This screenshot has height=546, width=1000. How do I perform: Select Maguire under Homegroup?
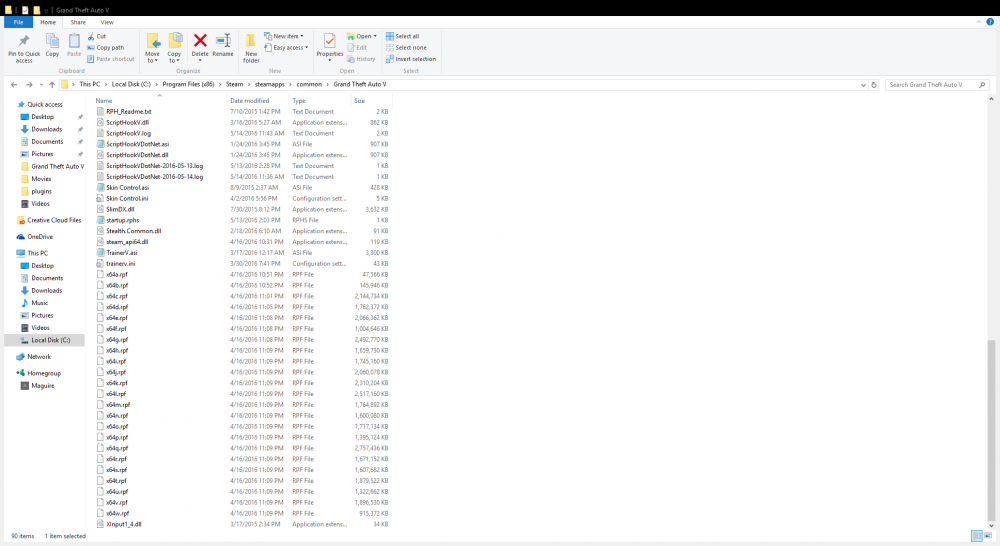coord(43,386)
